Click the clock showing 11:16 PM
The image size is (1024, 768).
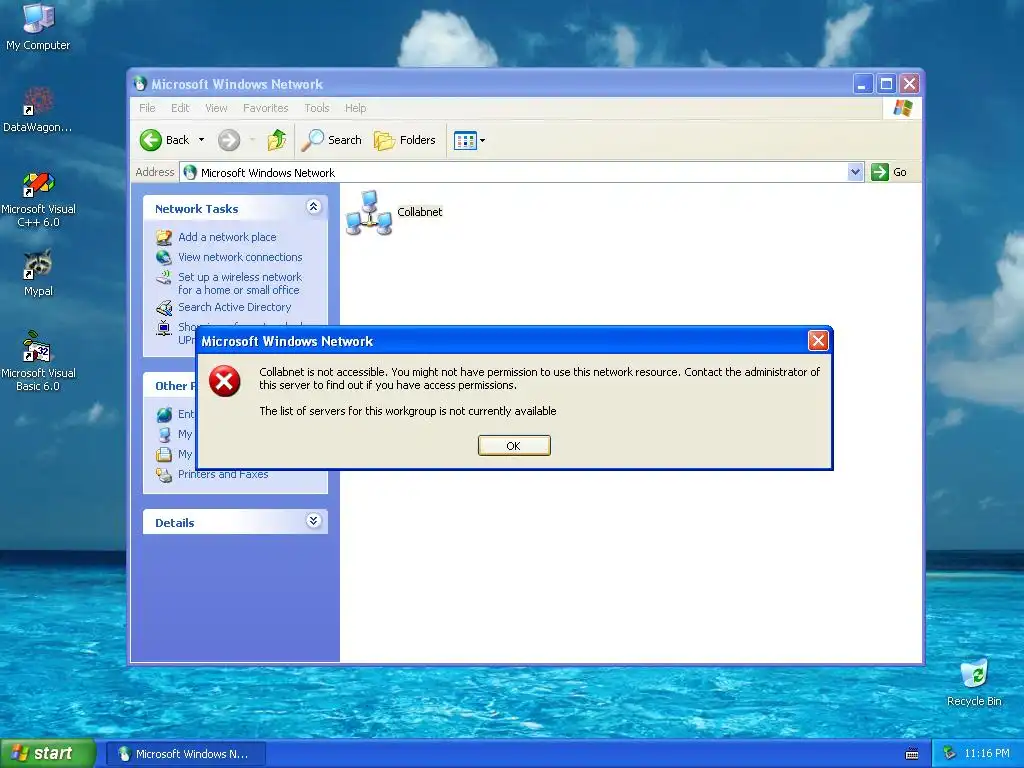987,754
